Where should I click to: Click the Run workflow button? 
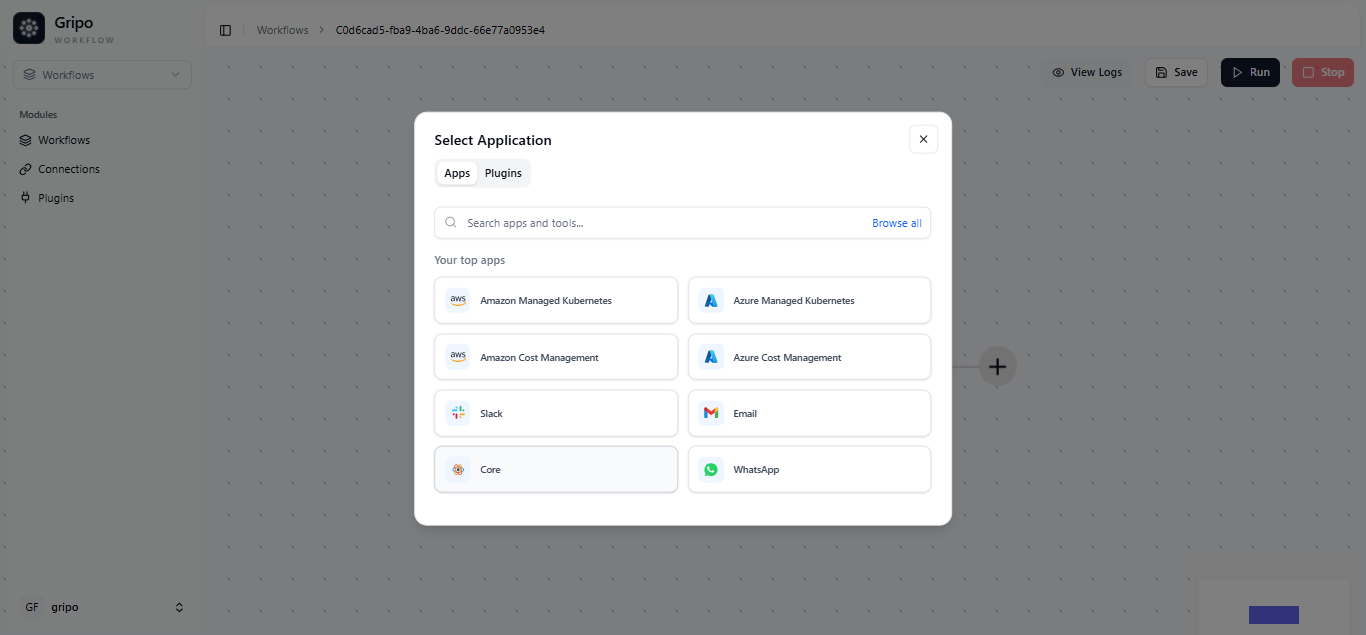pos(1249,72)
